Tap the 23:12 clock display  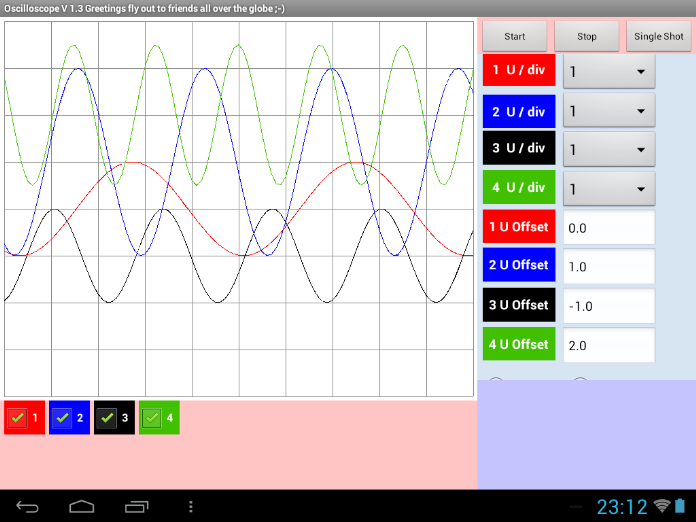[622, 506]
